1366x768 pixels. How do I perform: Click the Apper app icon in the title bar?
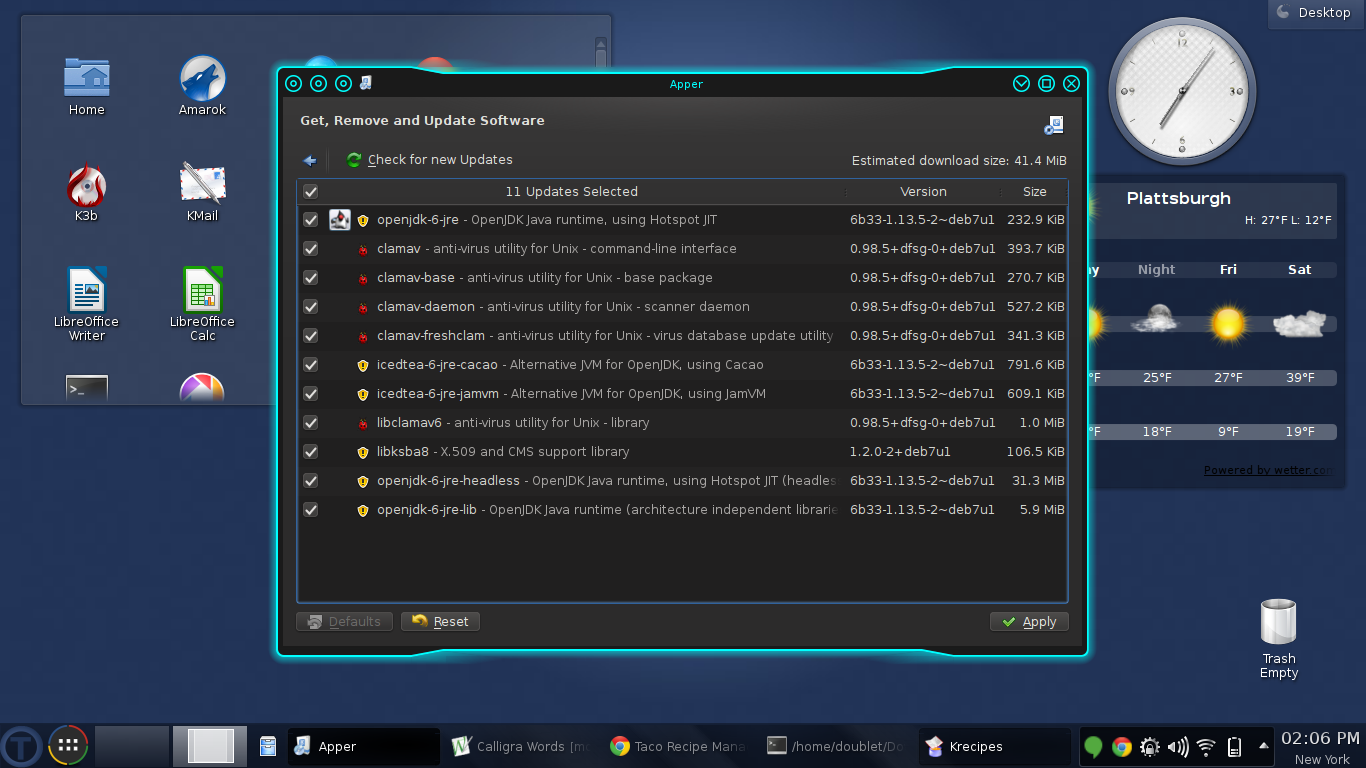pyautogui.click(x=366, y=83)
